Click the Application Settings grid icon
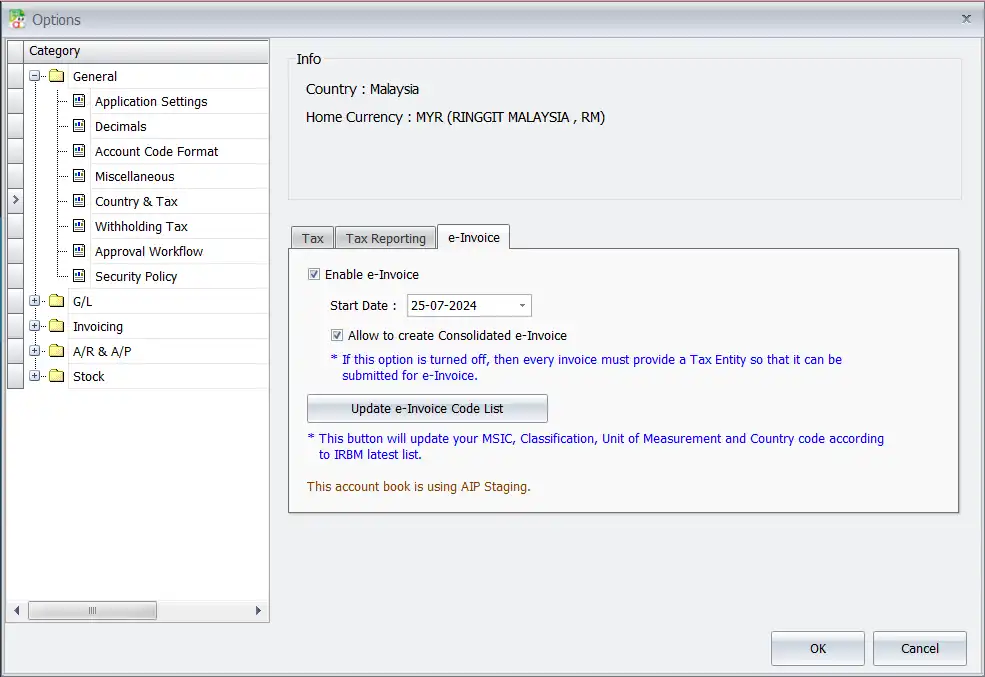This screenshot has height=677, width=985. pos(79,101)
